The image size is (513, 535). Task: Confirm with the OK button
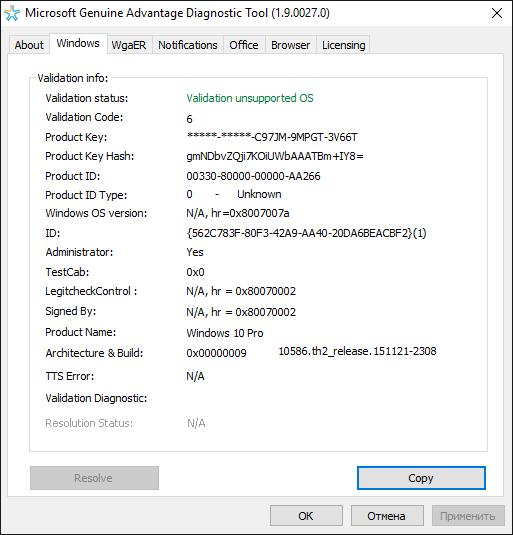click(x=306, y=516)
